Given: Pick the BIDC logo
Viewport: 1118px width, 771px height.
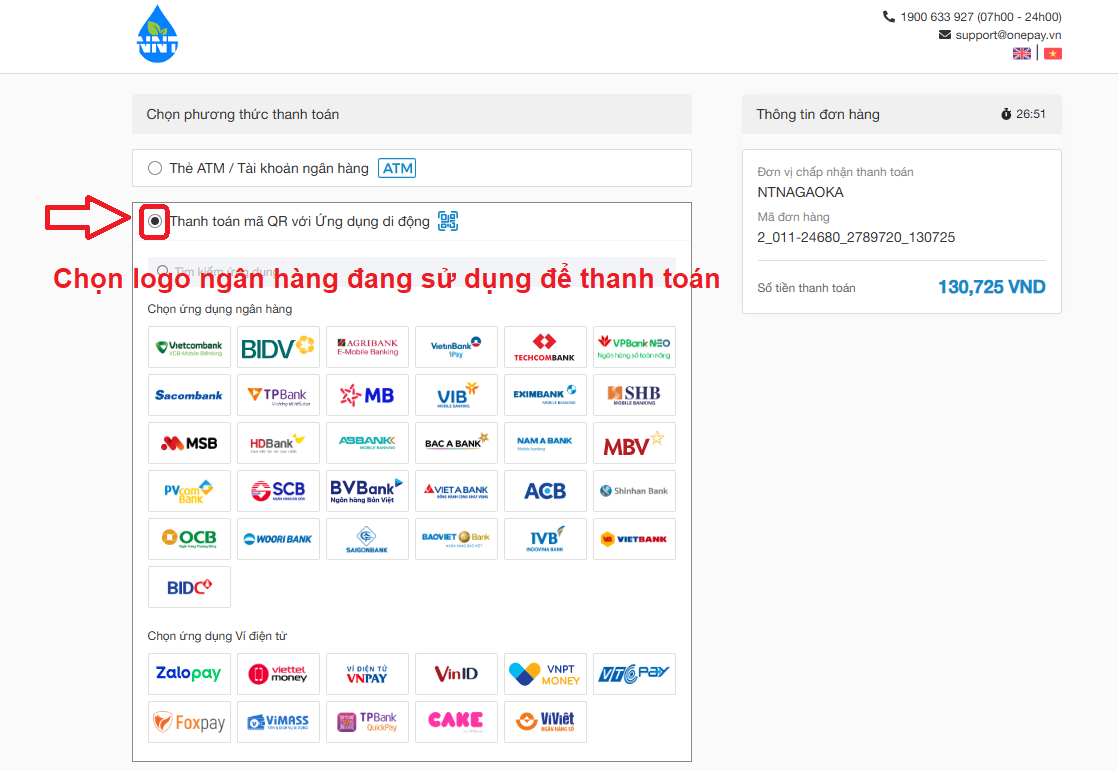Looking at the screenshot, I should pyautogui.click(x=189, y=587).
